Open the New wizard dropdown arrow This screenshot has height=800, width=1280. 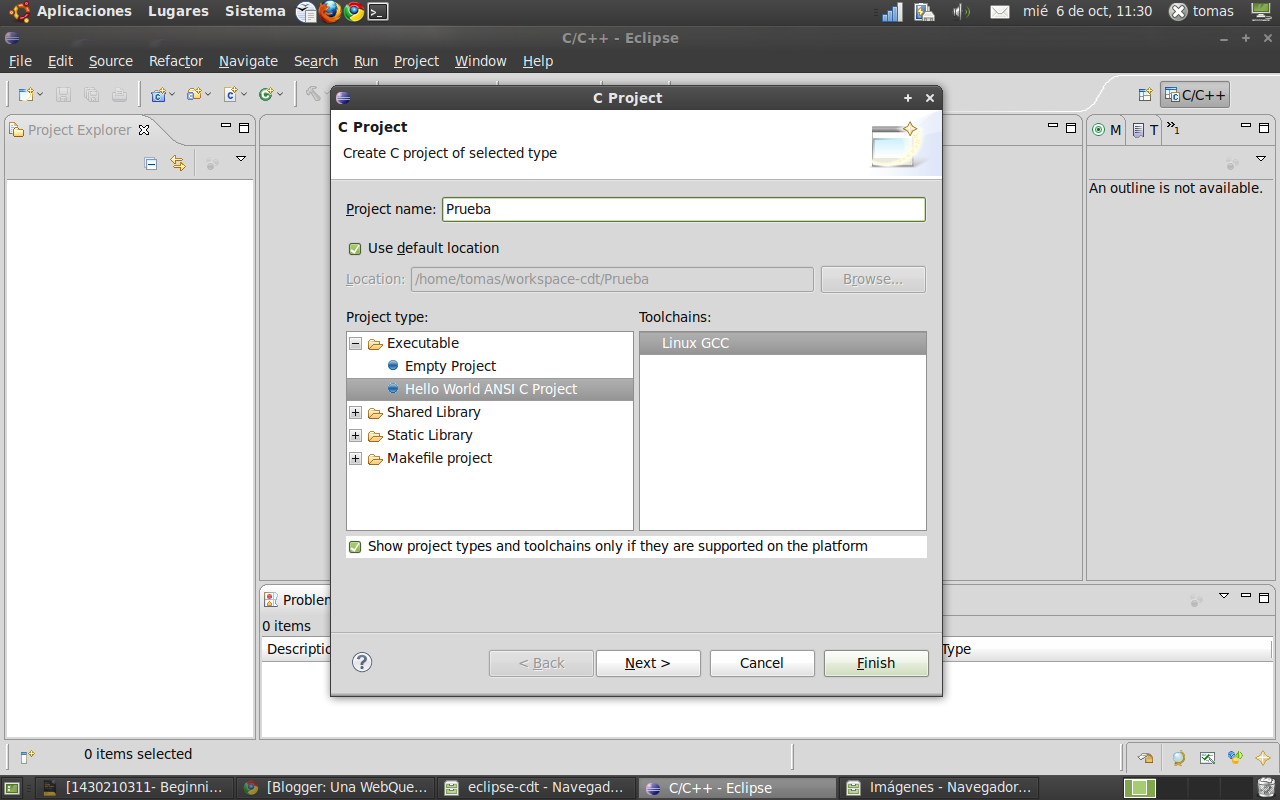click(x=40, y=95)
